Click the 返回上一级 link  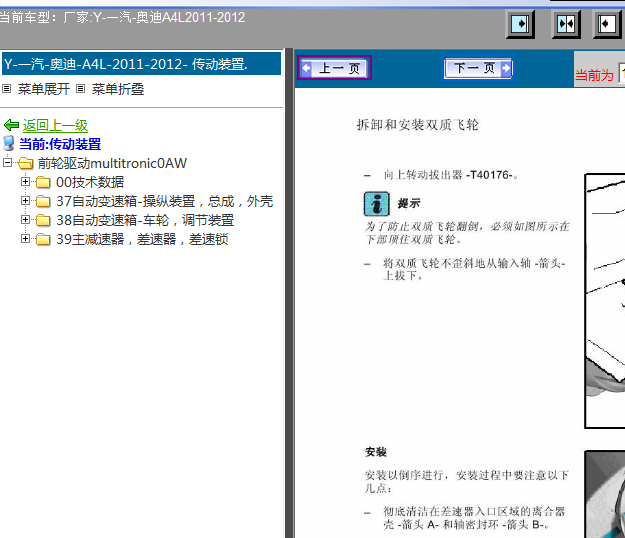click(55, 125)
